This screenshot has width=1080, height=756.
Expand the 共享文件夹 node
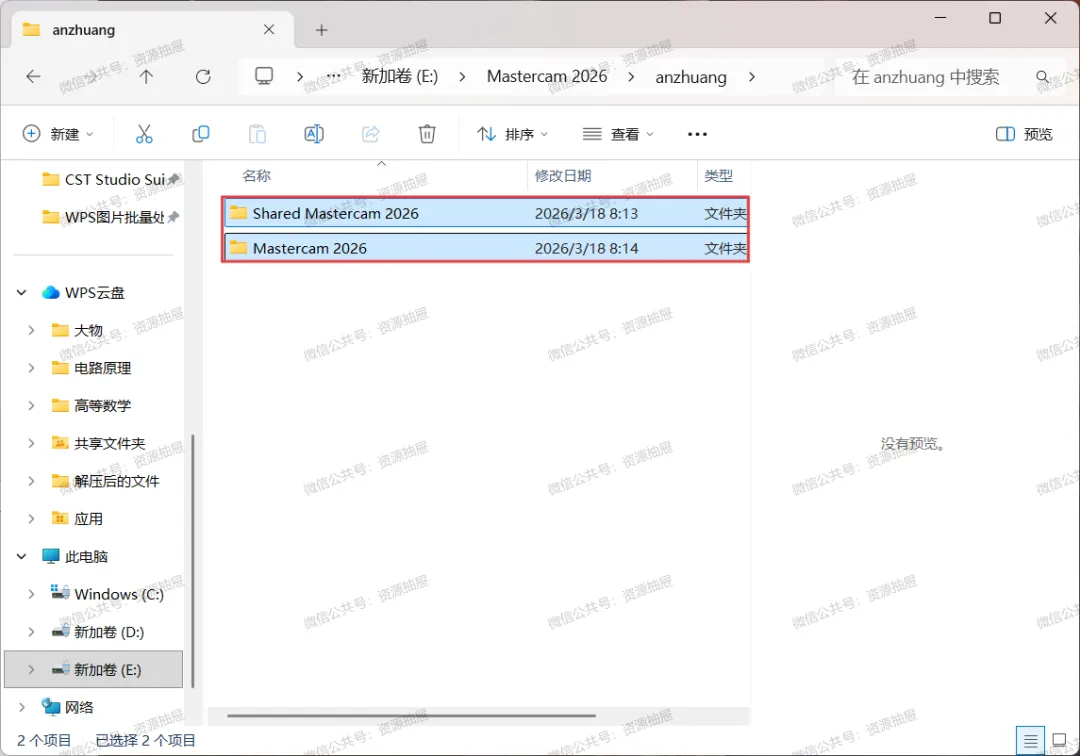(x=31, y=443)
